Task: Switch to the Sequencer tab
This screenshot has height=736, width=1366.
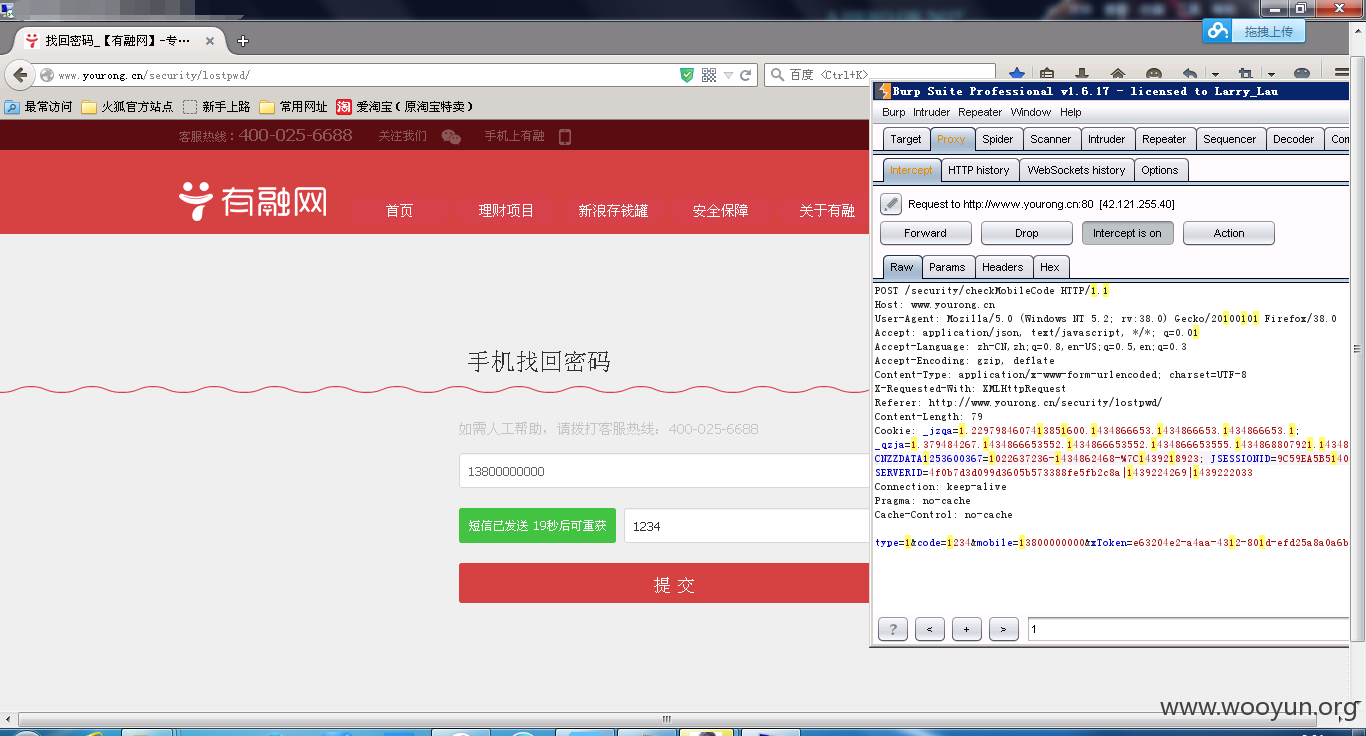Action: pos(1230,139)
